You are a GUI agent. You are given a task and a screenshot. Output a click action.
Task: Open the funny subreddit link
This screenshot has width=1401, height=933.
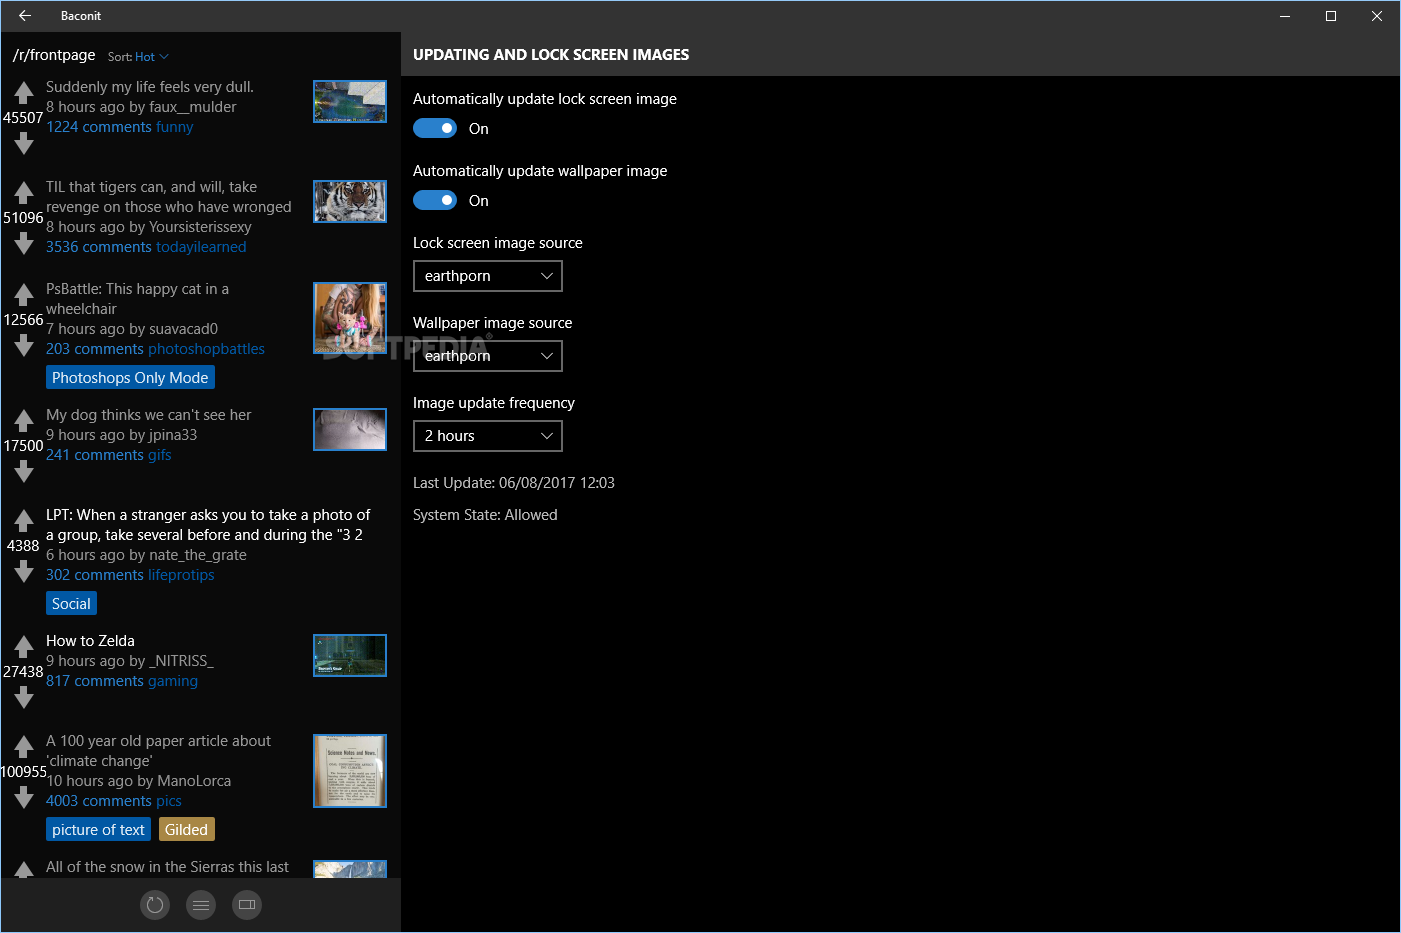point(175,127)
